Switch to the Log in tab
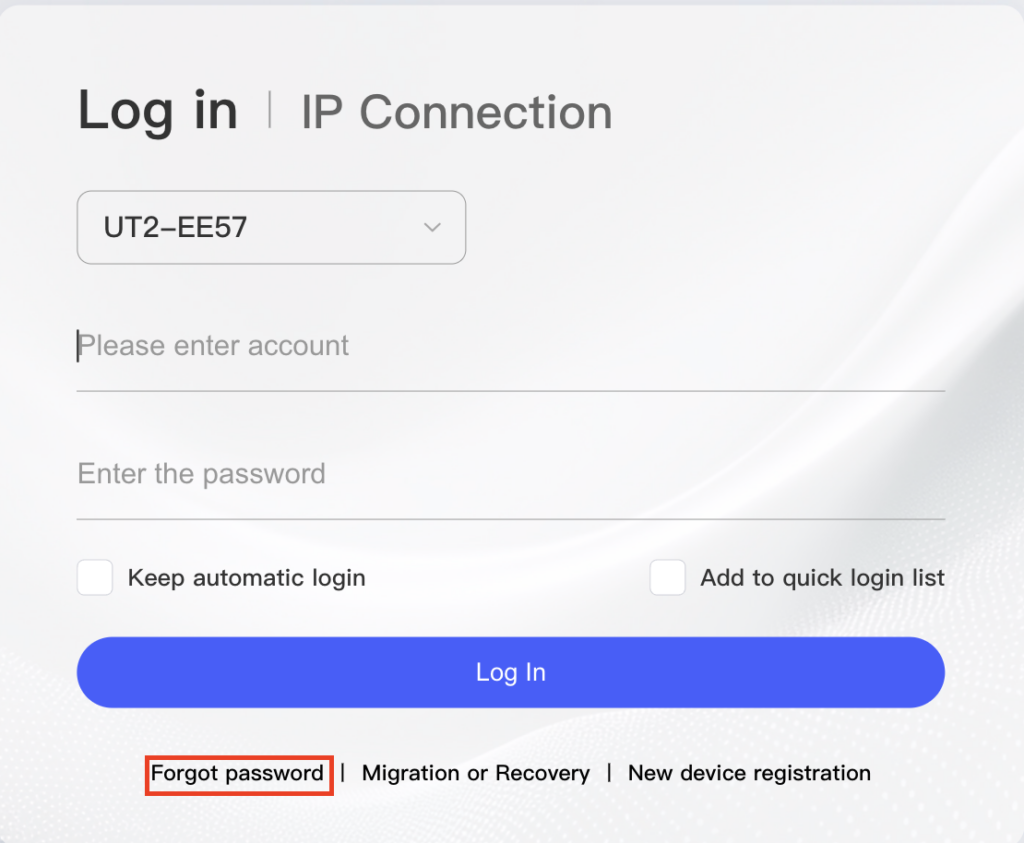 [x=158, y=111]
